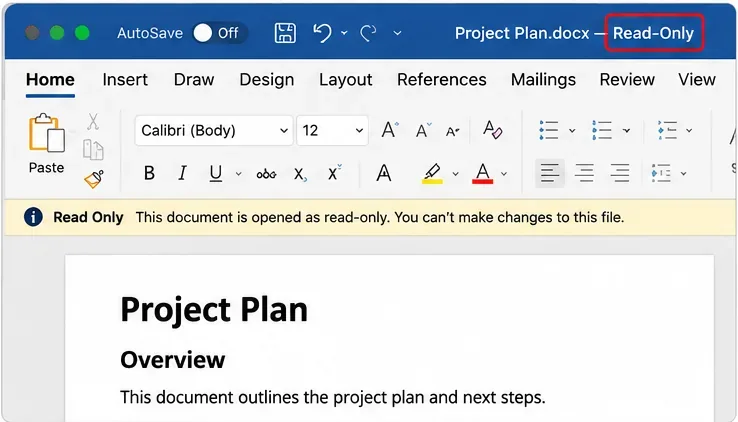Go to the Layout tab
738x422 pixels.
click(345, 80)
